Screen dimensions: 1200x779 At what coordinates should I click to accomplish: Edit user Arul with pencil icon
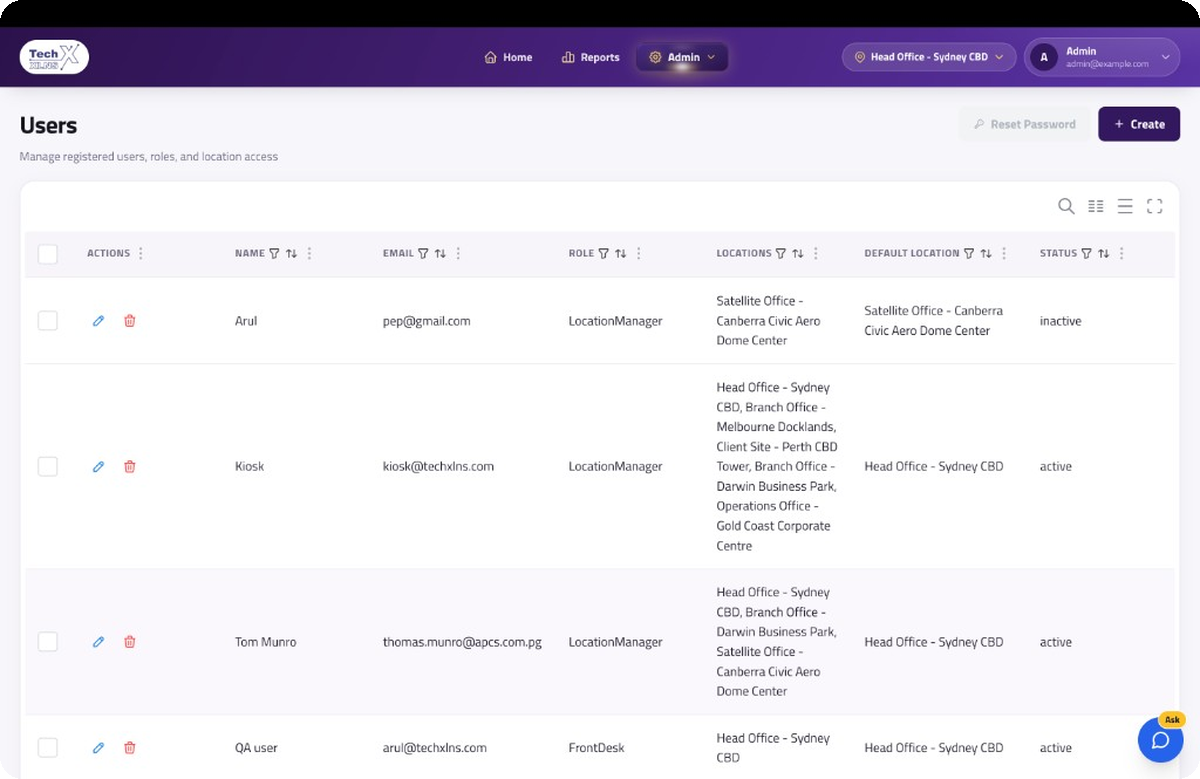pos(98,321)
